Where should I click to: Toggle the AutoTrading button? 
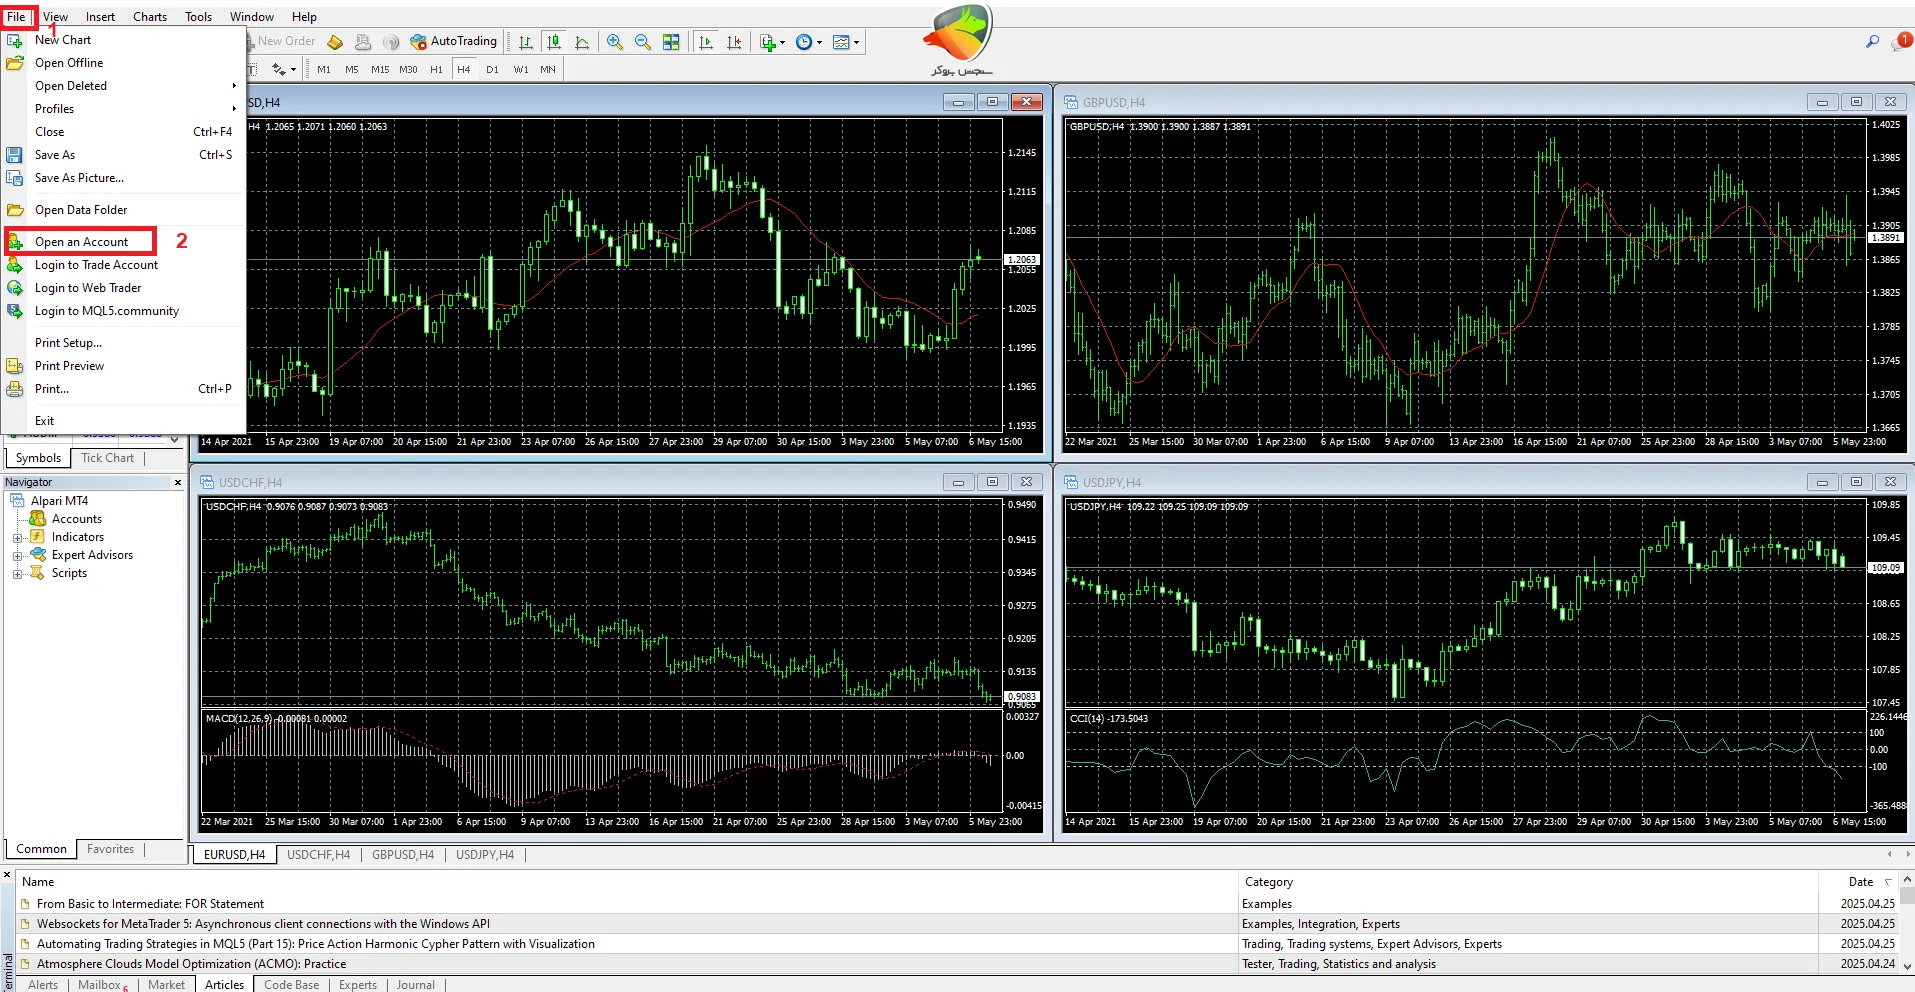click(454, 41)
